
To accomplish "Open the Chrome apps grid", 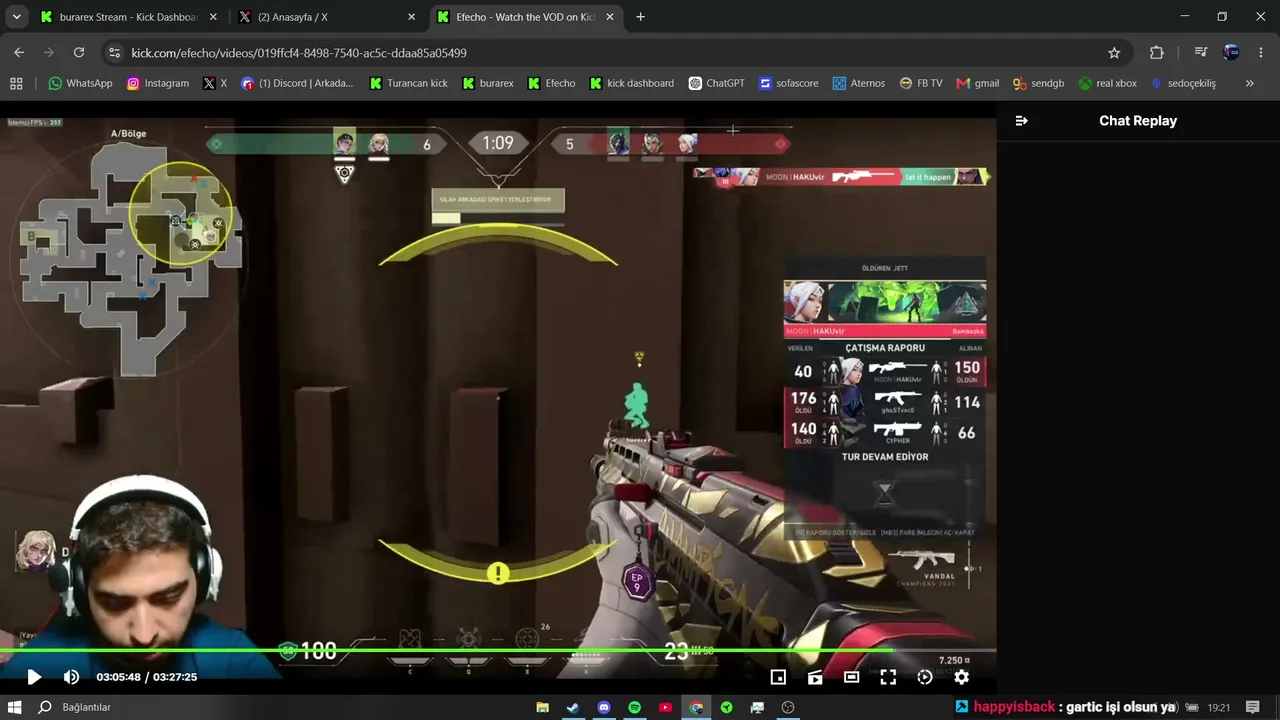I will tap(16, 83).
